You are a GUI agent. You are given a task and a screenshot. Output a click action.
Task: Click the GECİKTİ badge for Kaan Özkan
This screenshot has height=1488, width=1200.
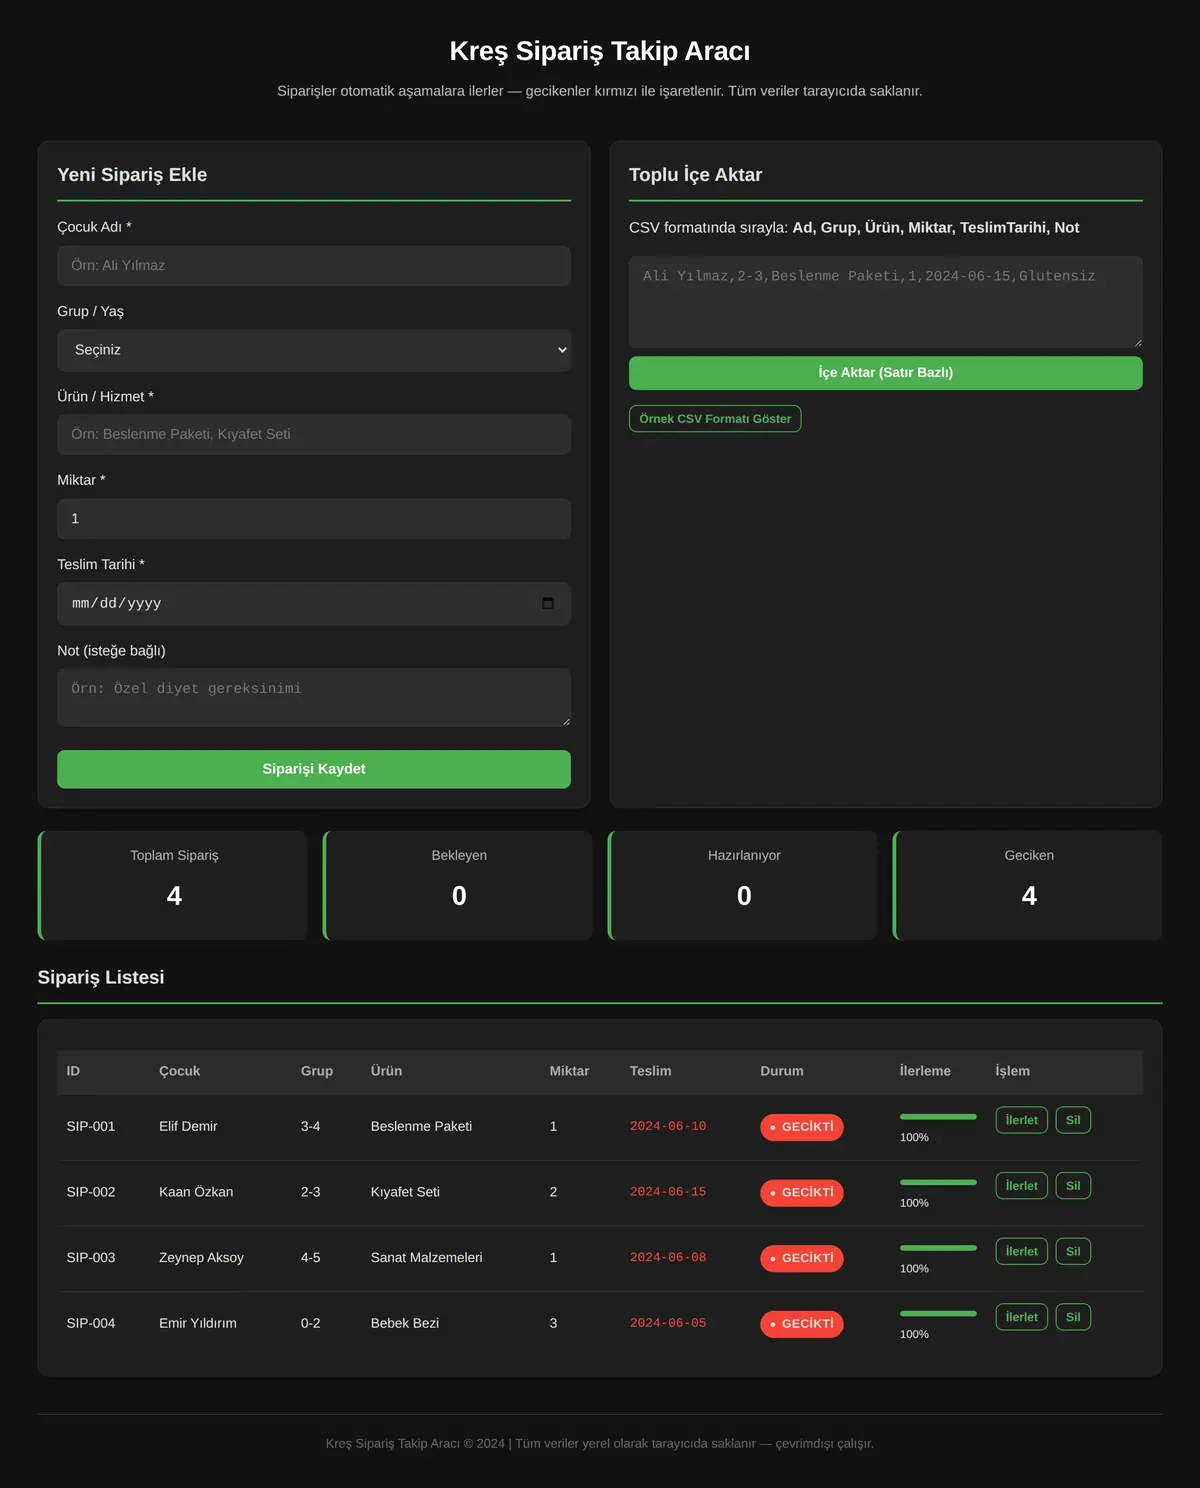[802, 1193]
